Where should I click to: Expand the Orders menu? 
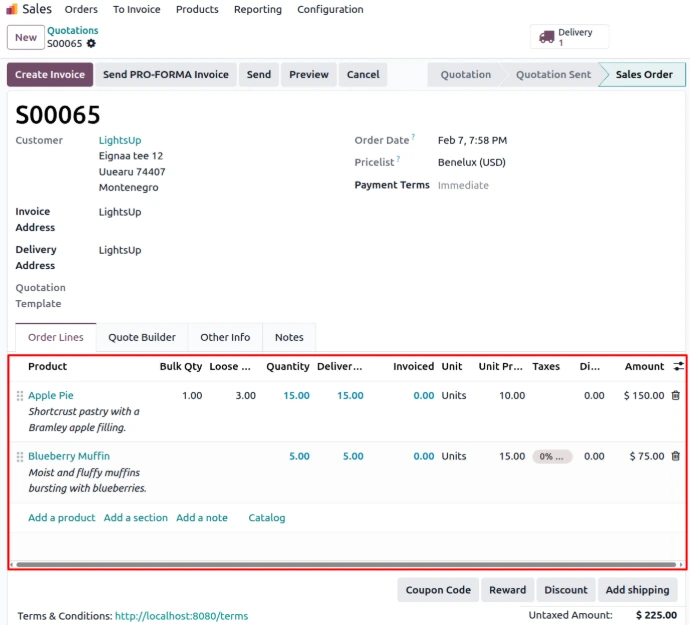(x=81, y=9)
